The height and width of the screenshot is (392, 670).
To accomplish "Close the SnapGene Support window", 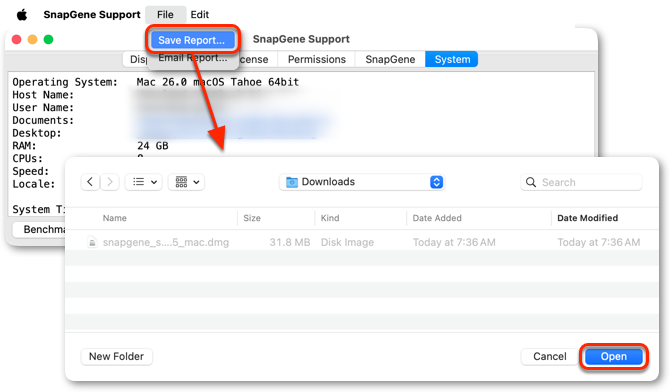I will [17, 40].
